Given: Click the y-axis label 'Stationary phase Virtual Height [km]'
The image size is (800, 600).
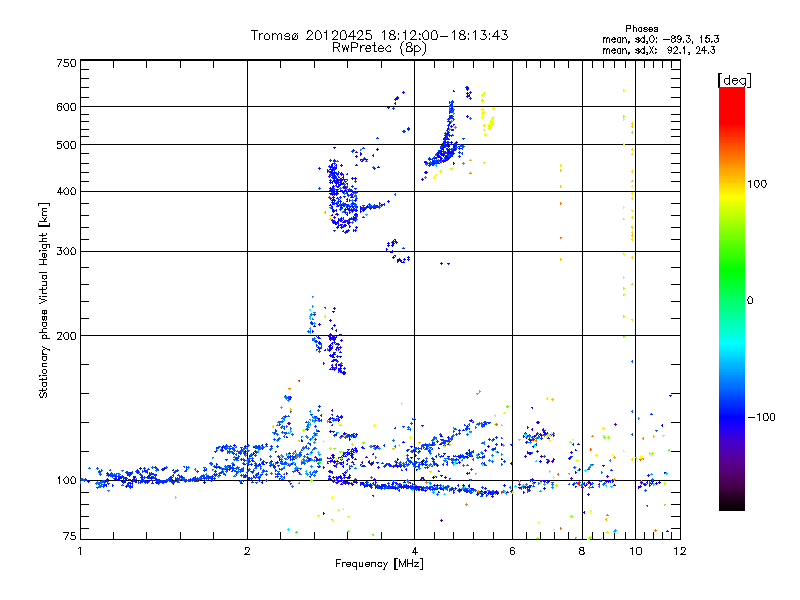Looking at the screenshot, I should 43,300.
